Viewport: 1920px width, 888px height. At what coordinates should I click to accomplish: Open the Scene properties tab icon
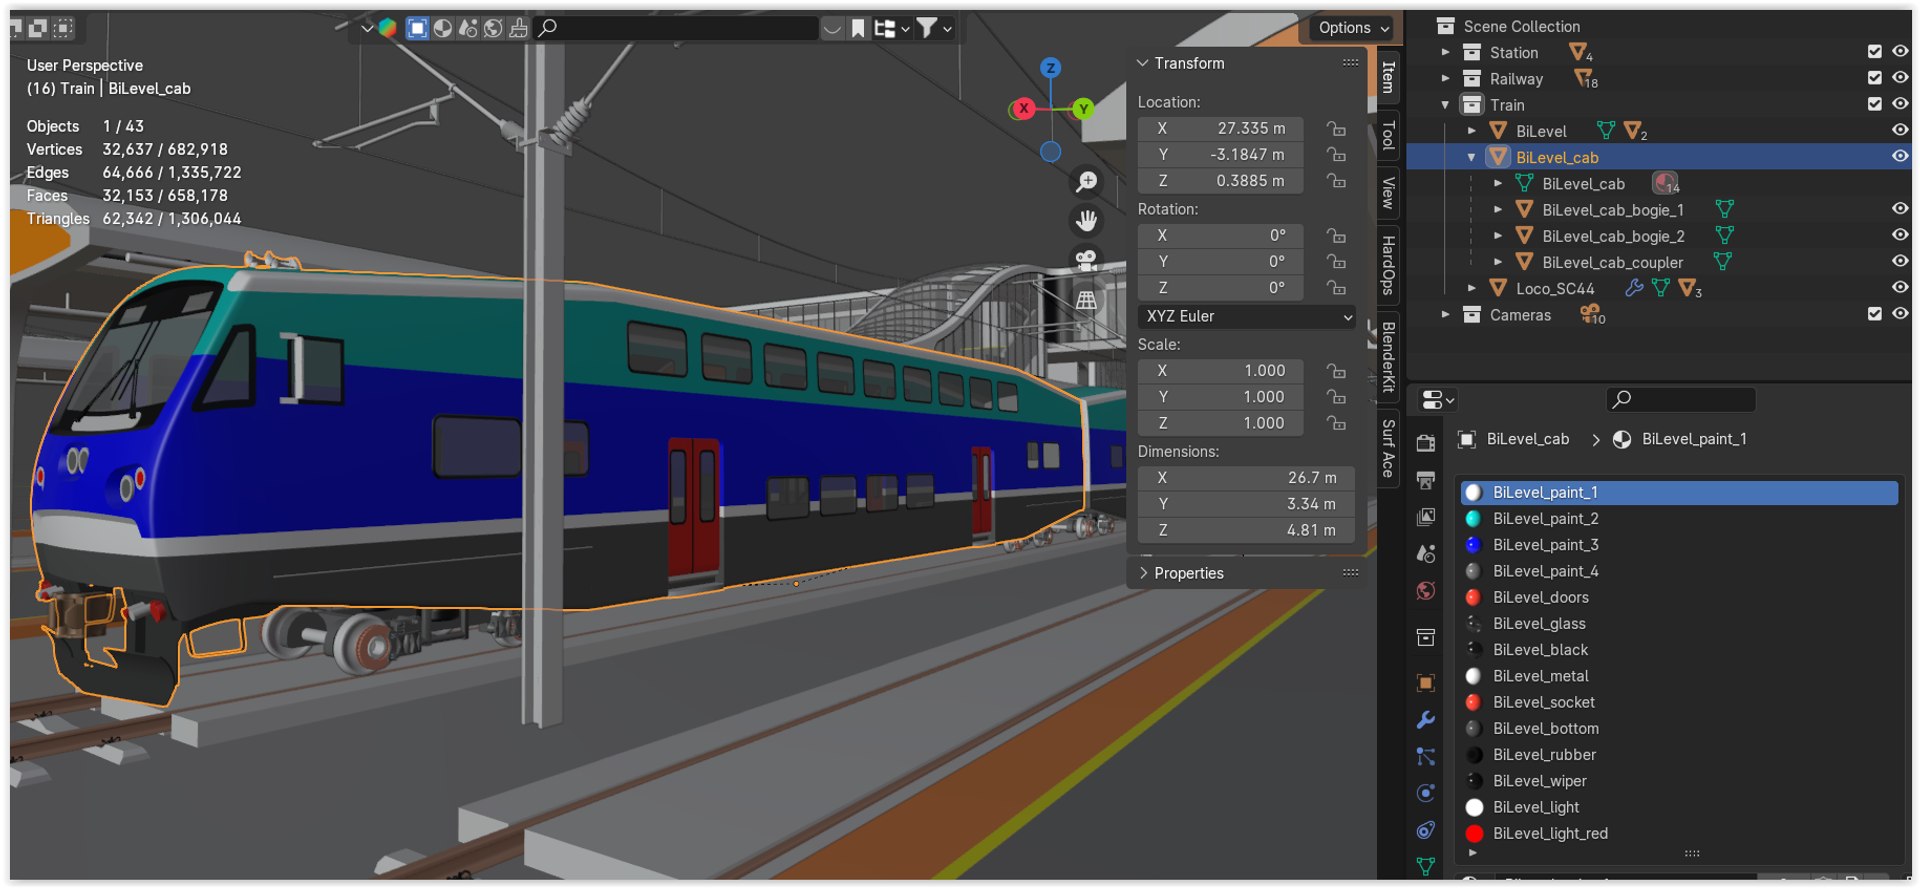1426,554
